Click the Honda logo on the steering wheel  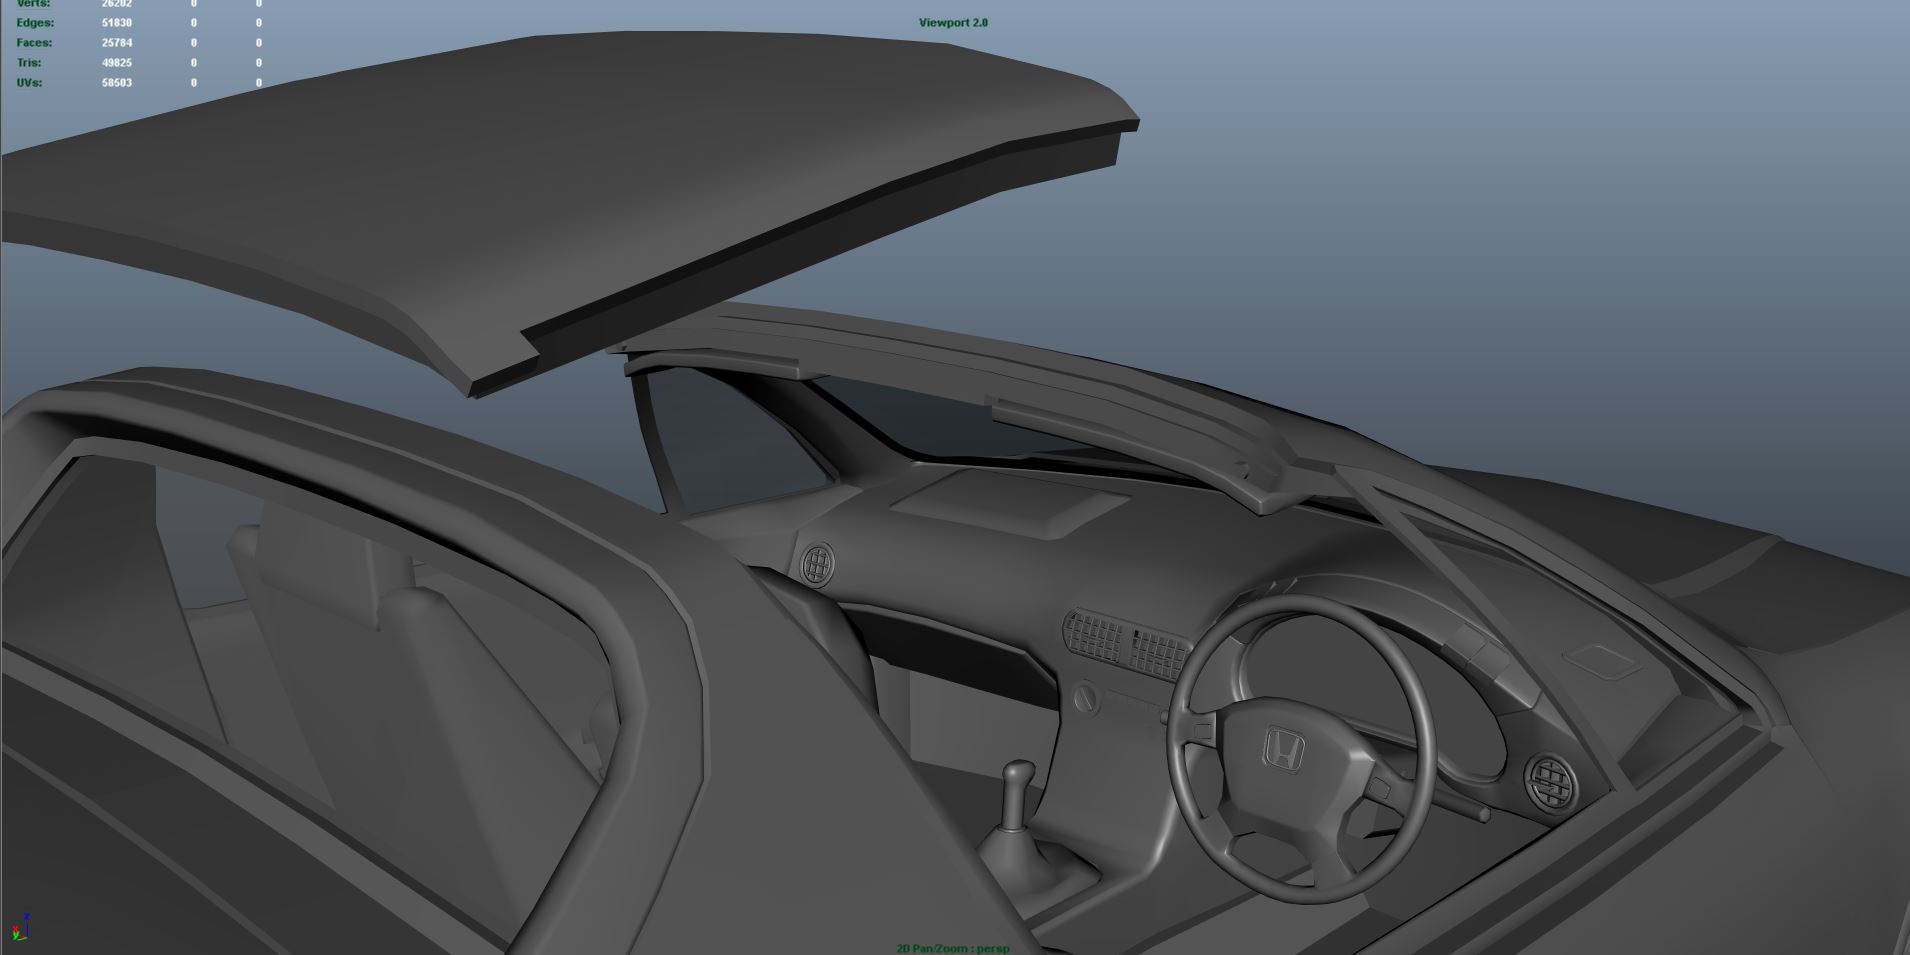[1283, 750]
